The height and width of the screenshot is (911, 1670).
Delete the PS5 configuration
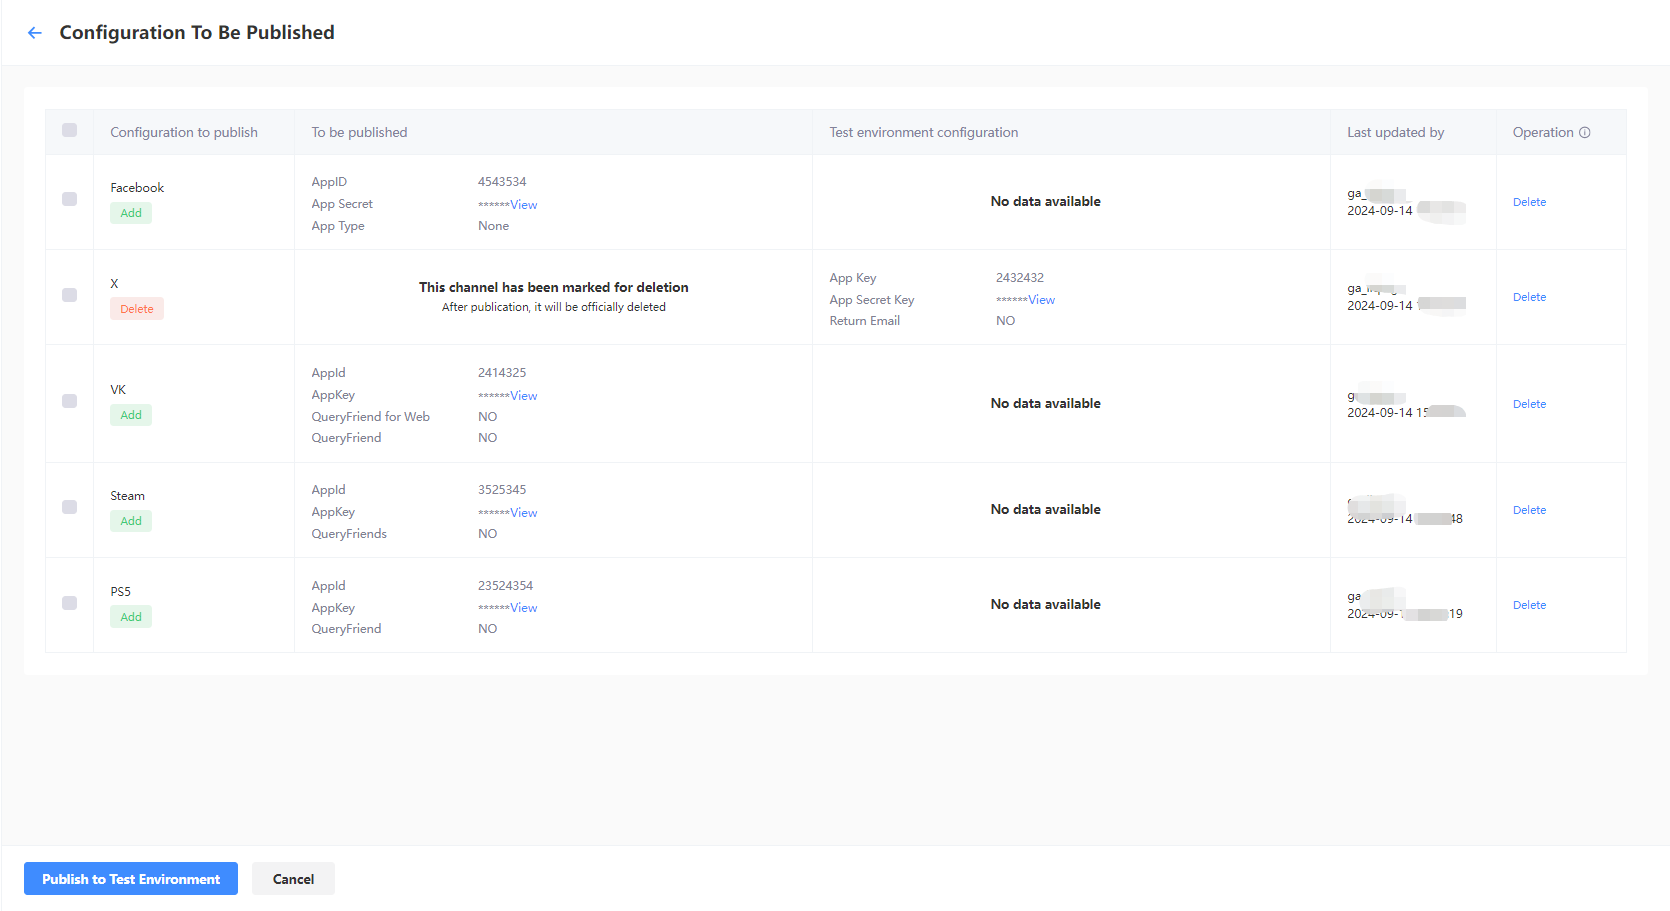pos(1529,604)
